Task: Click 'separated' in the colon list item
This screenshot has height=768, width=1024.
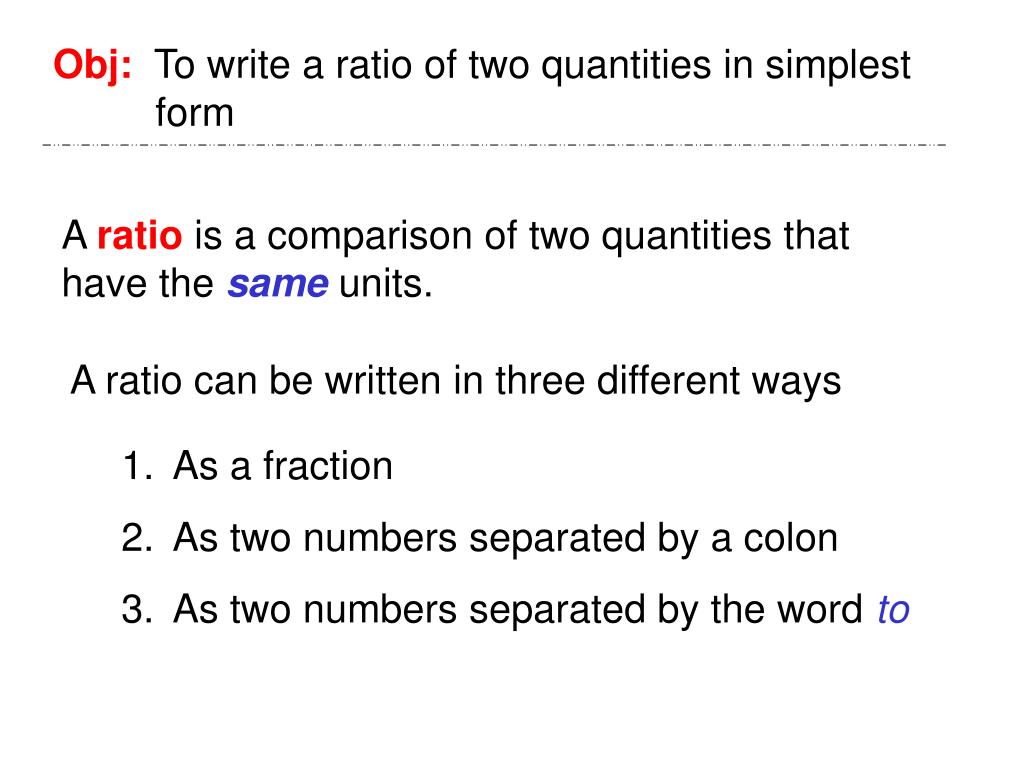Action: [x=557, y=539]
